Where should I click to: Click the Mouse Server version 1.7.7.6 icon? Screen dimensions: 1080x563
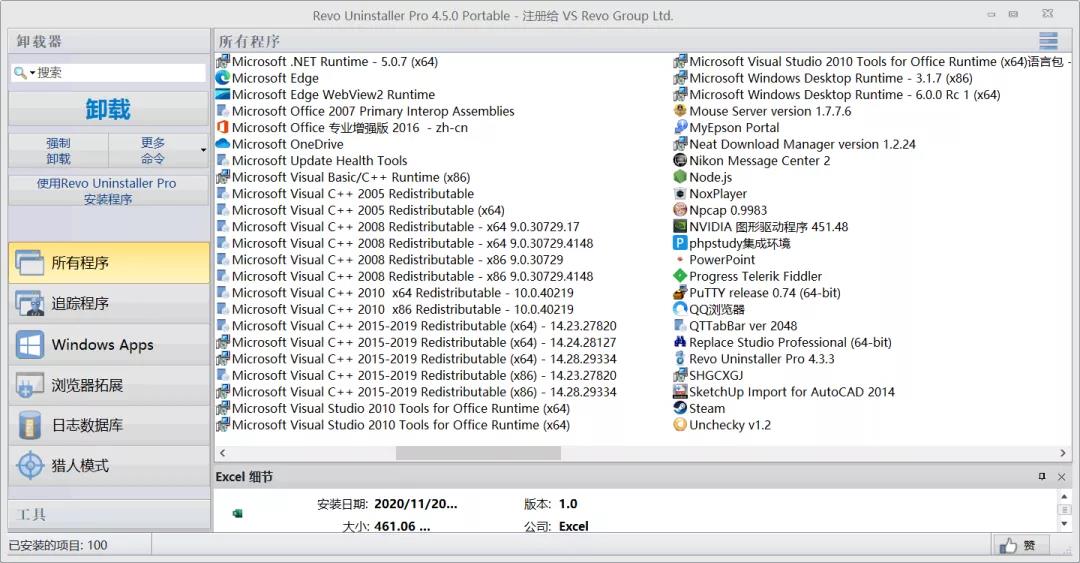680,111
